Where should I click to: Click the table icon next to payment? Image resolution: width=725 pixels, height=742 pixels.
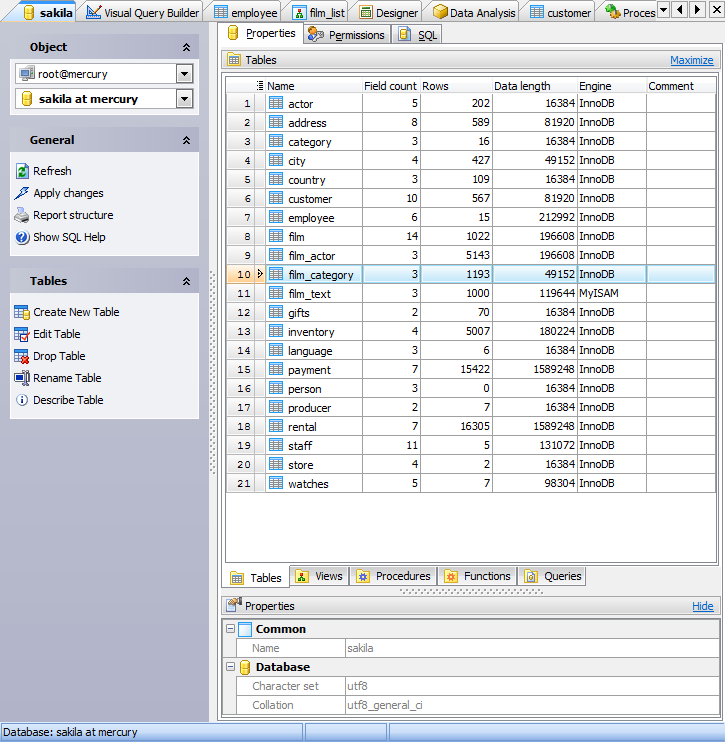(x=276, y=369)
